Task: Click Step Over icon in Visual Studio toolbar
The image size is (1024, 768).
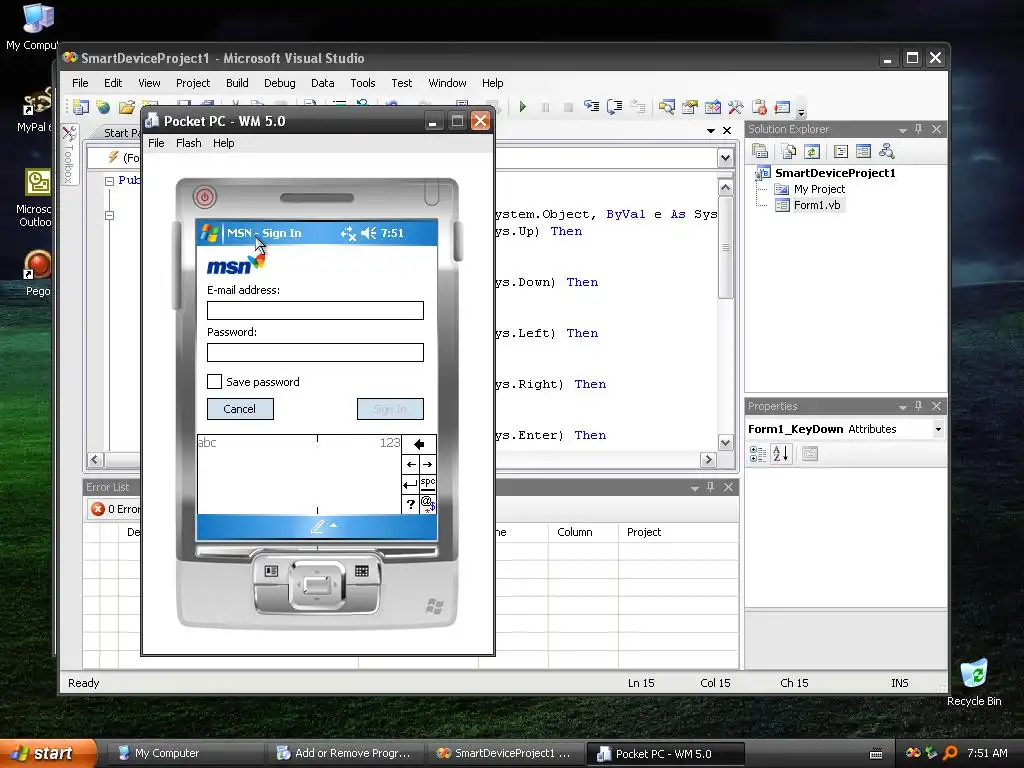Action: (614, 106)
